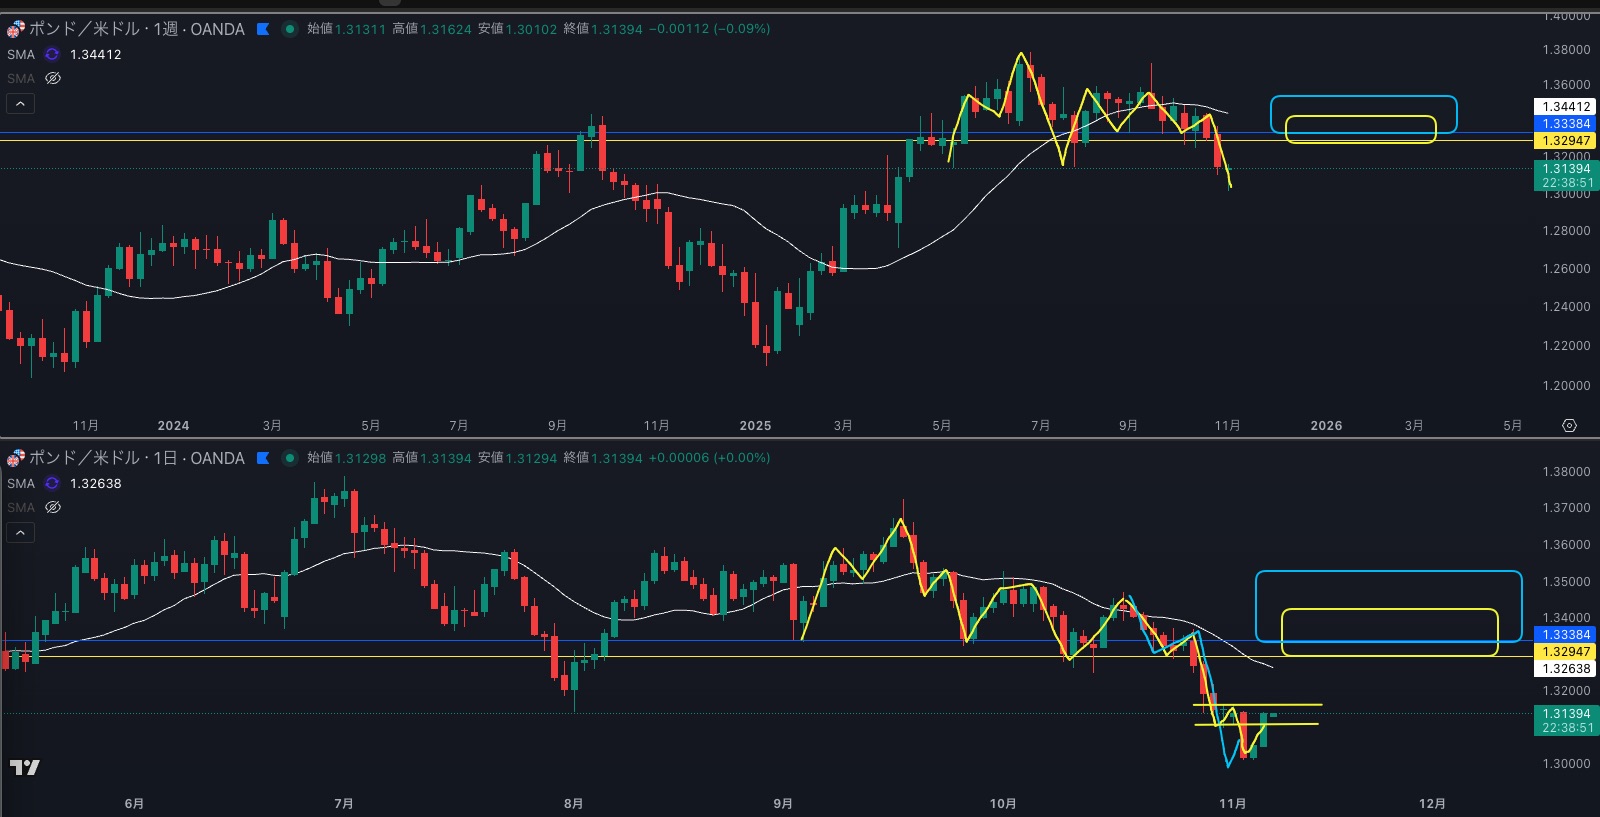The height and width of the screenshot is (817, 1600).
Task: Click green market status dot on daily chart
Action: coord(290,458)
